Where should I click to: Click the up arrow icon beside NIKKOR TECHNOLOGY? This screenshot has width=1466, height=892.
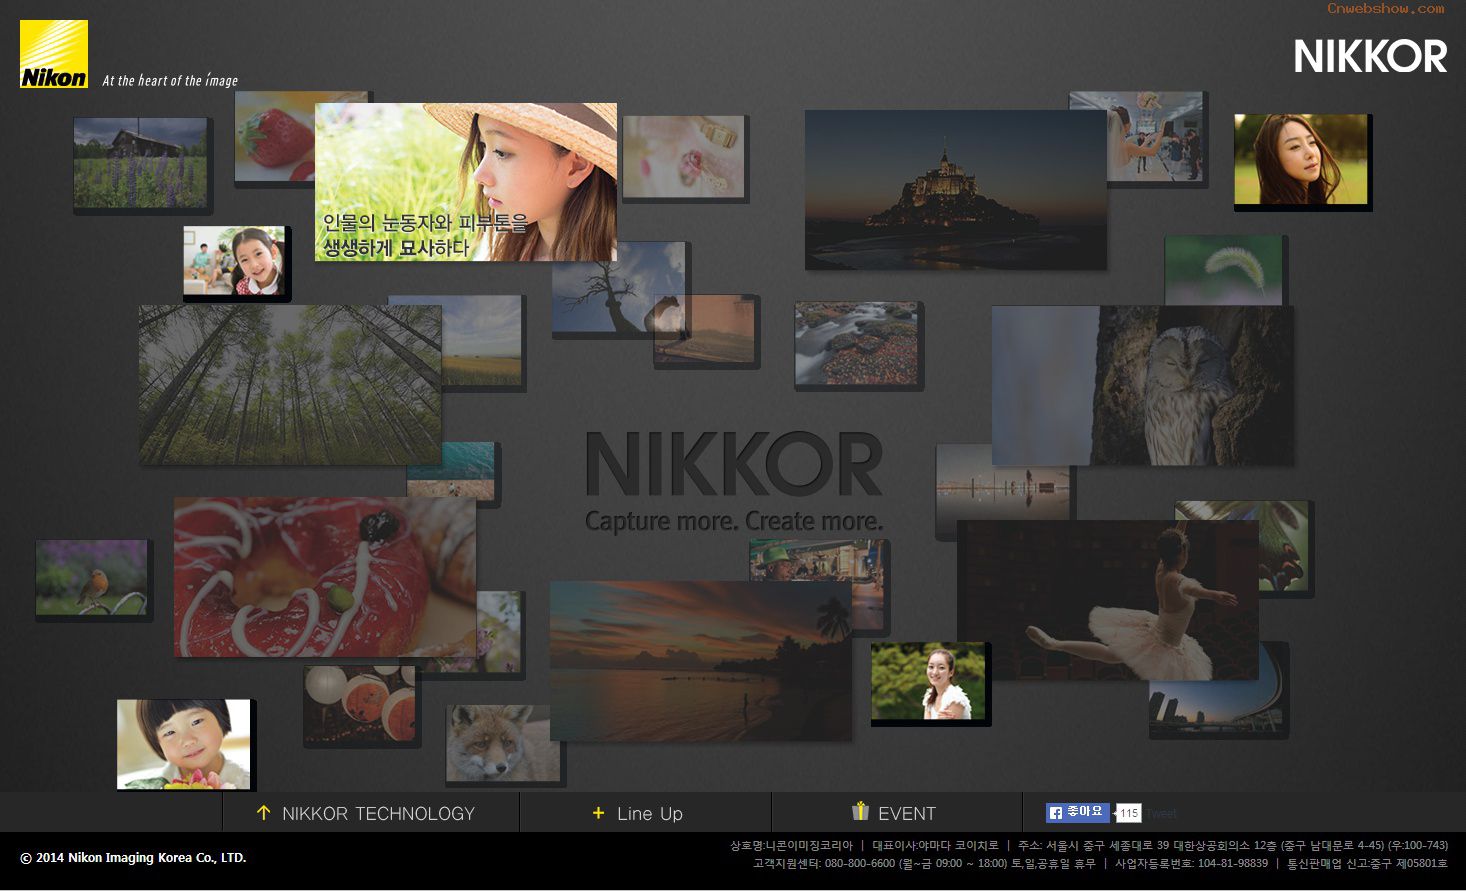[x=264, y=813]
